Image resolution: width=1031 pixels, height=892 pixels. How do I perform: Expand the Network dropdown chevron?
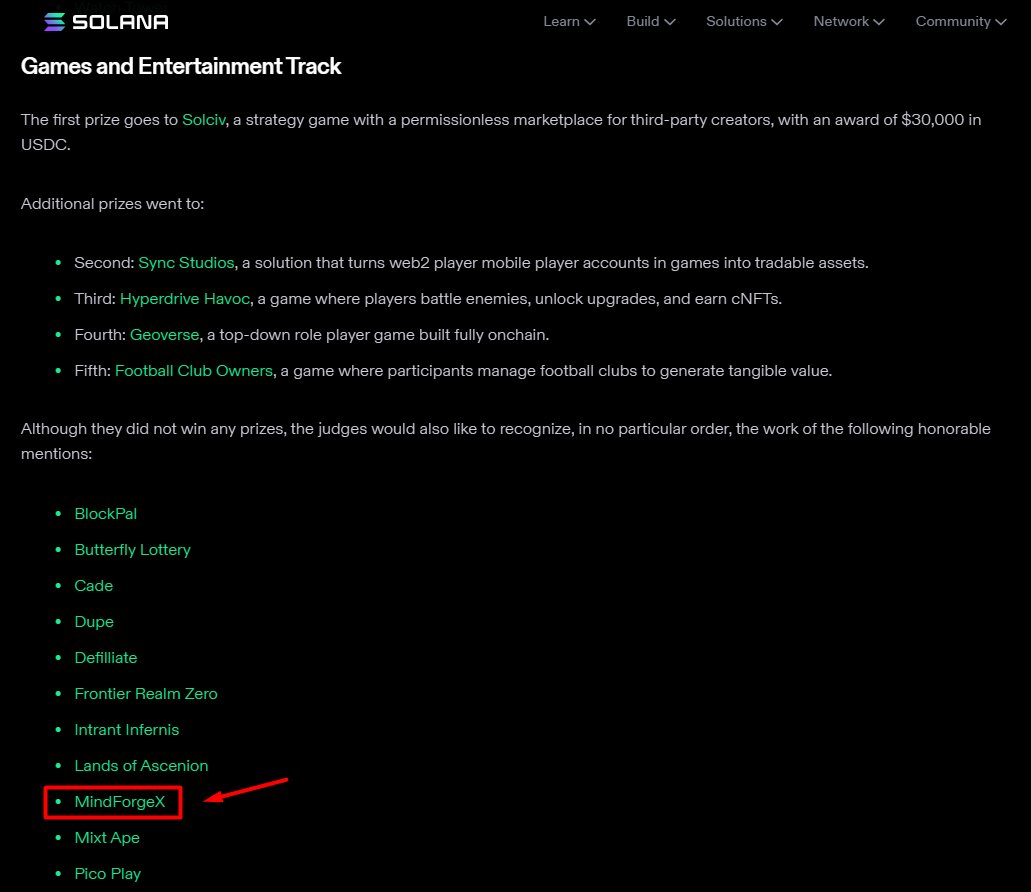(x=878, y=22)
